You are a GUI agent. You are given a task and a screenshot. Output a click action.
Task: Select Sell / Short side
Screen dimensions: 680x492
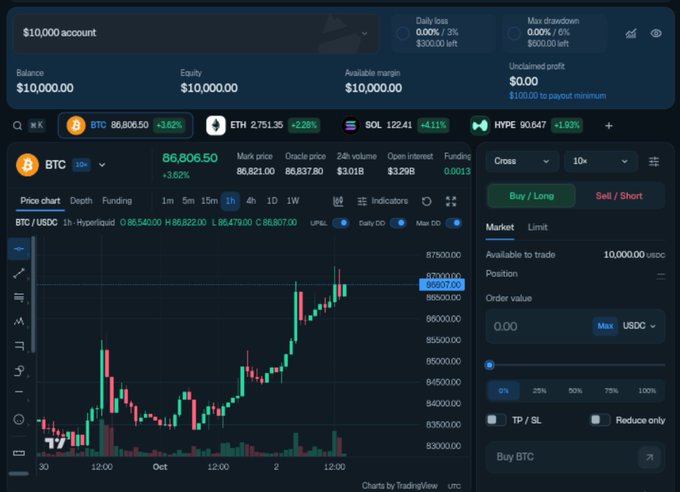tap(619, 196)
